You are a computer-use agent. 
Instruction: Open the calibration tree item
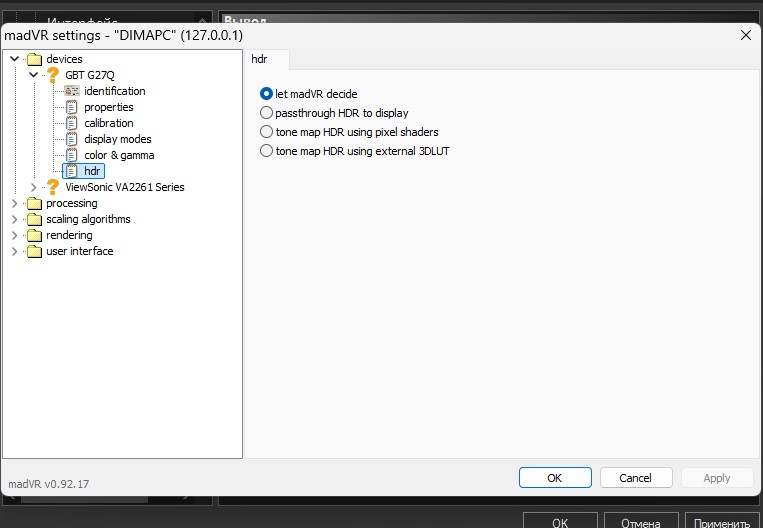pos(109,123)
